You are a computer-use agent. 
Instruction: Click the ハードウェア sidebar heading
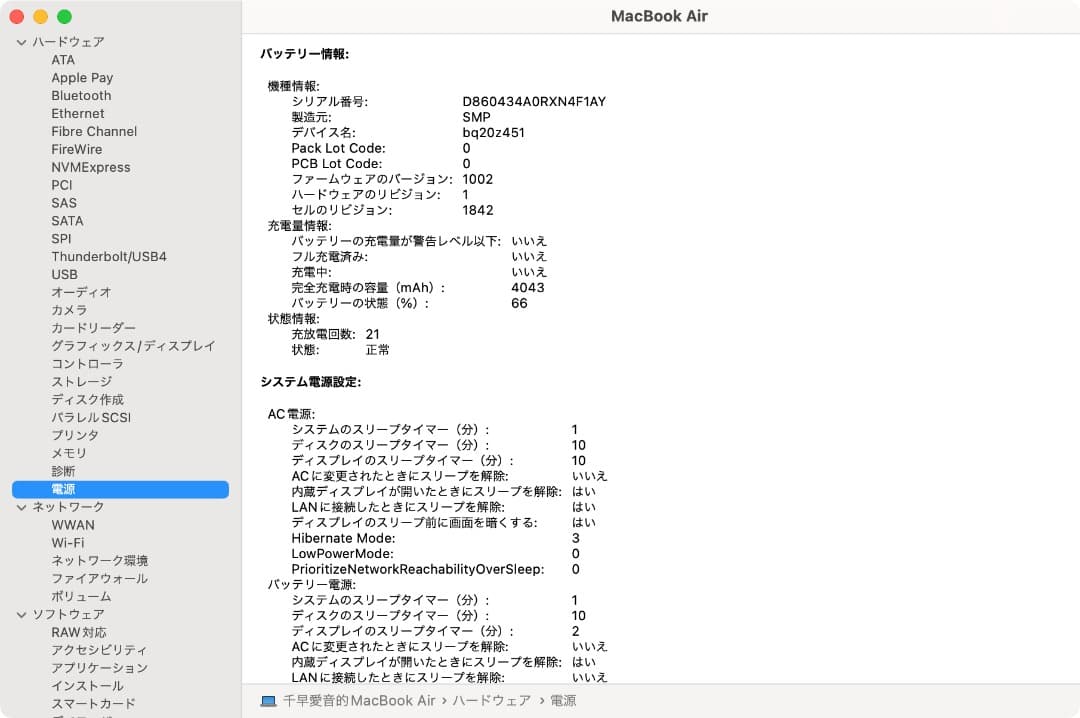pos(69,42)
